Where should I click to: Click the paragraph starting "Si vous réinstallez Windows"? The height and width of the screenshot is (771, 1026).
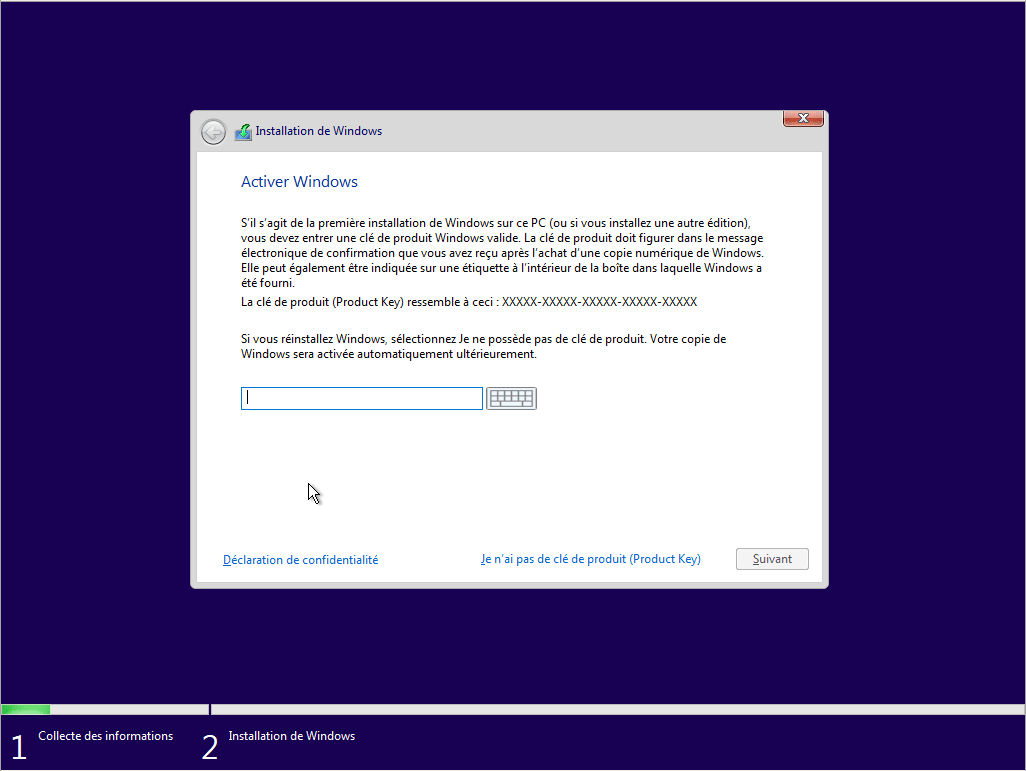(483, 346)
